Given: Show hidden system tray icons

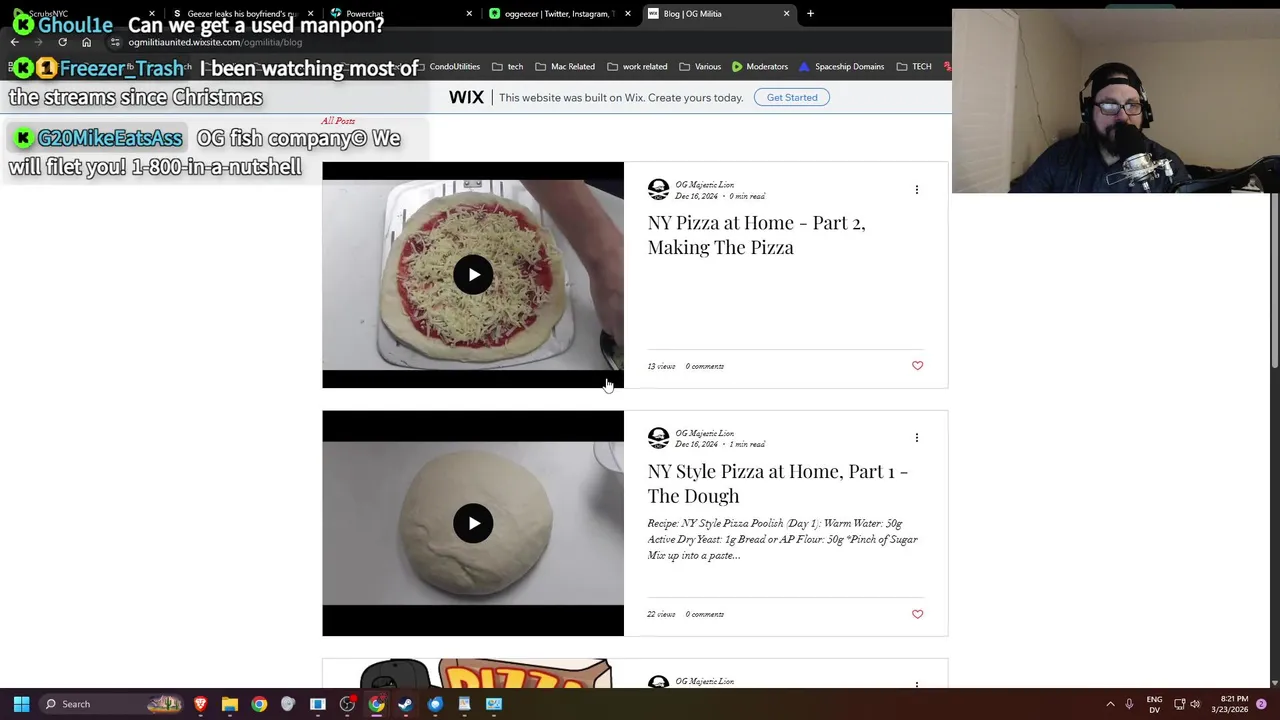Looking at the screenshot, I should [x=1110, y=704].
